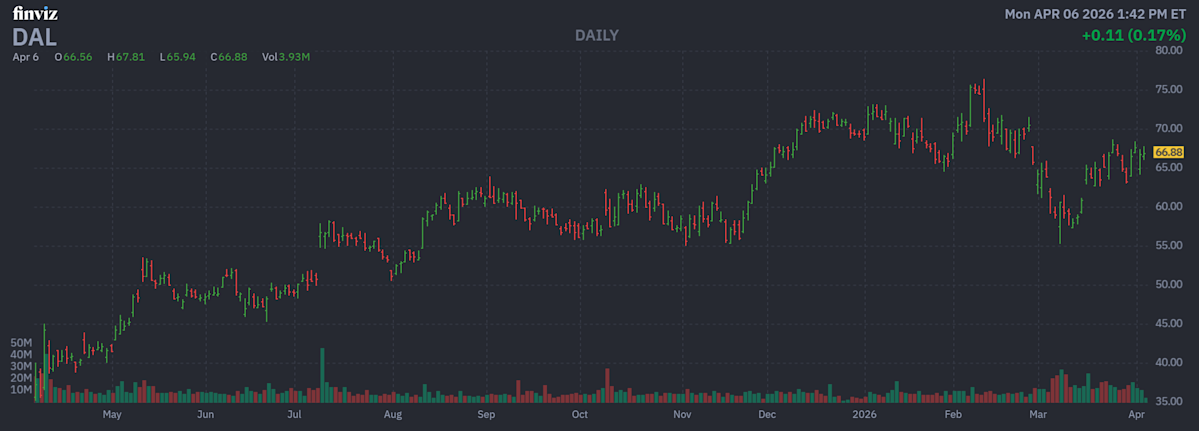
Task: Select the May marker on the time axis
Action: pos(112,413)
